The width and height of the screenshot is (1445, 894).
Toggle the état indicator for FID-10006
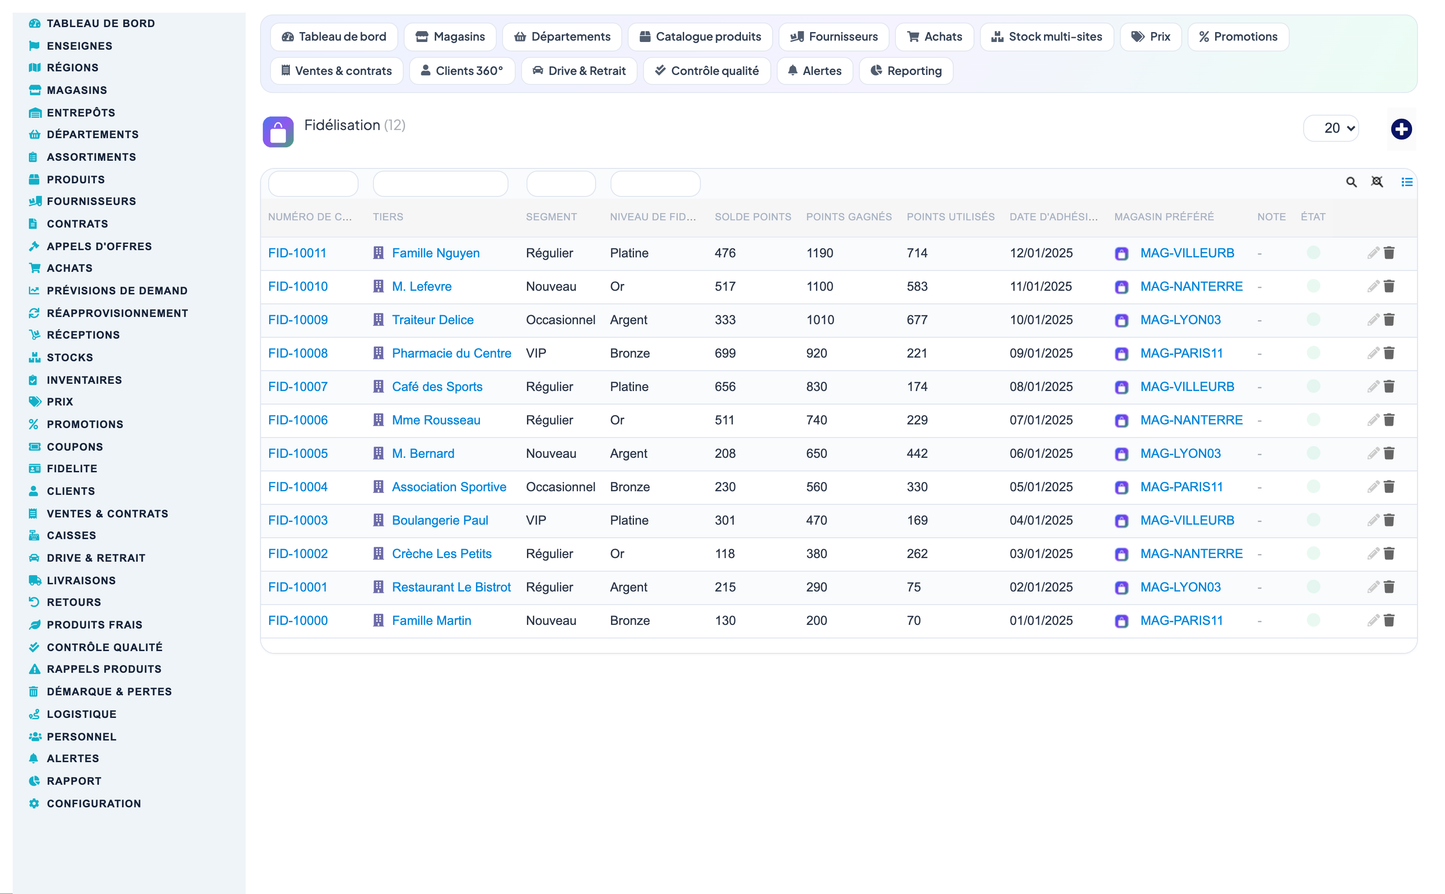coord(1313,420)
